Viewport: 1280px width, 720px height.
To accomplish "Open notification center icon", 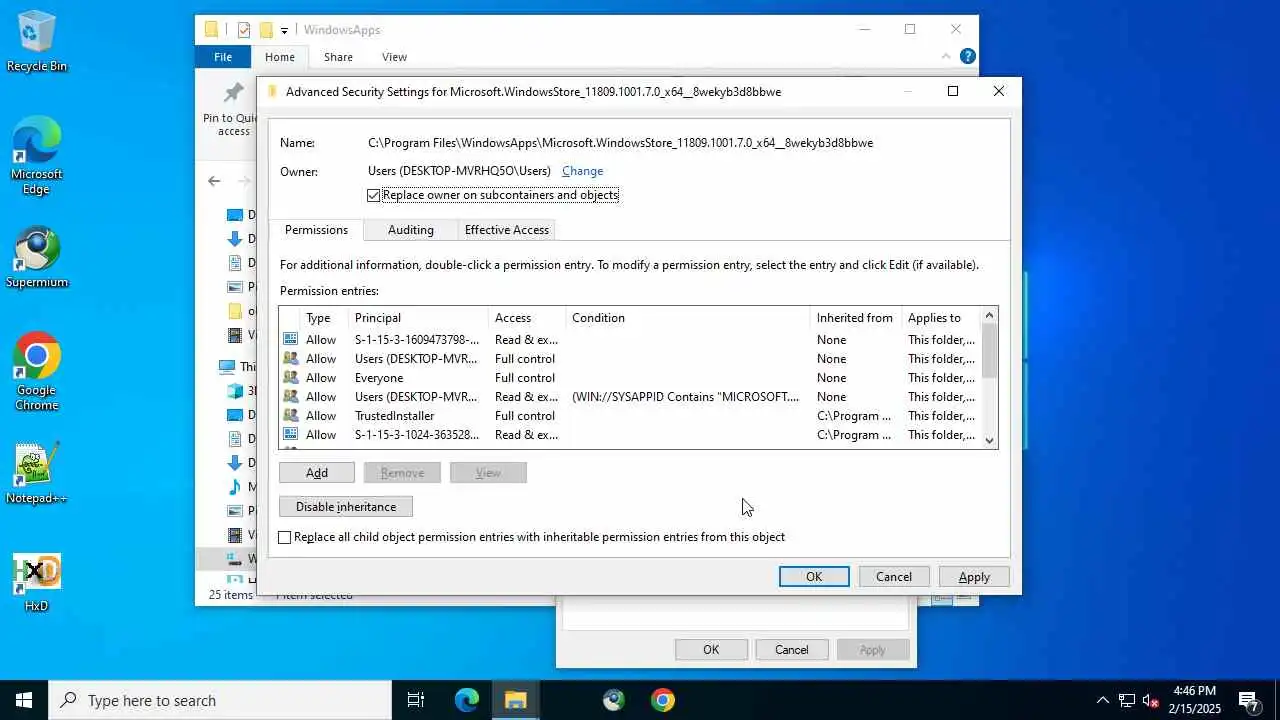I will tap(1248, 701).
